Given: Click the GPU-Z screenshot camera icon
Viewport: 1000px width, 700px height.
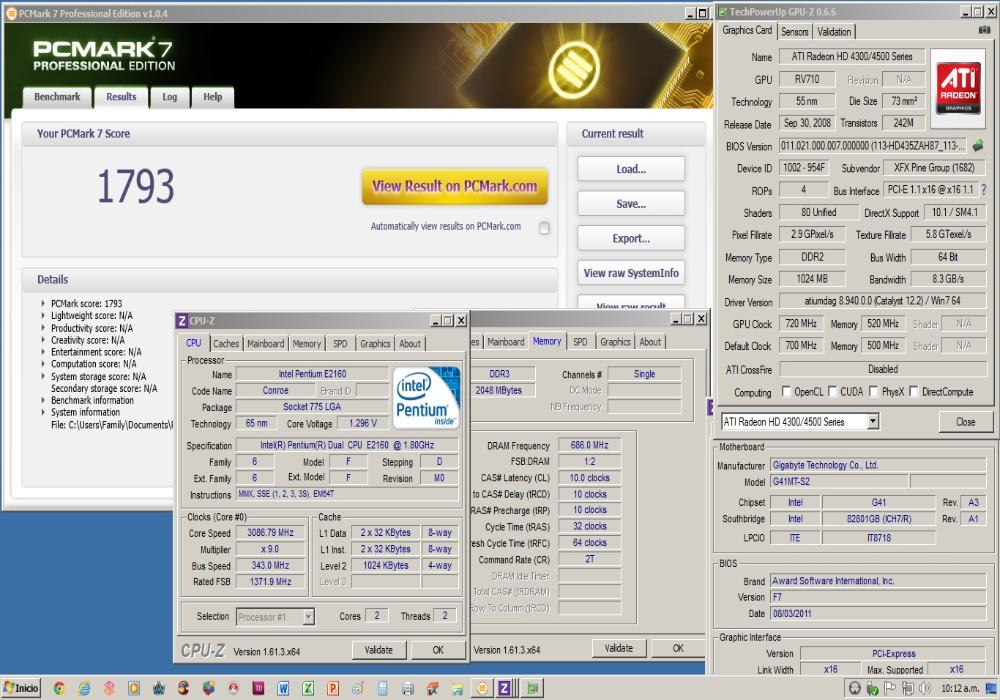Looking at the screenshot, I should (984, 30).
